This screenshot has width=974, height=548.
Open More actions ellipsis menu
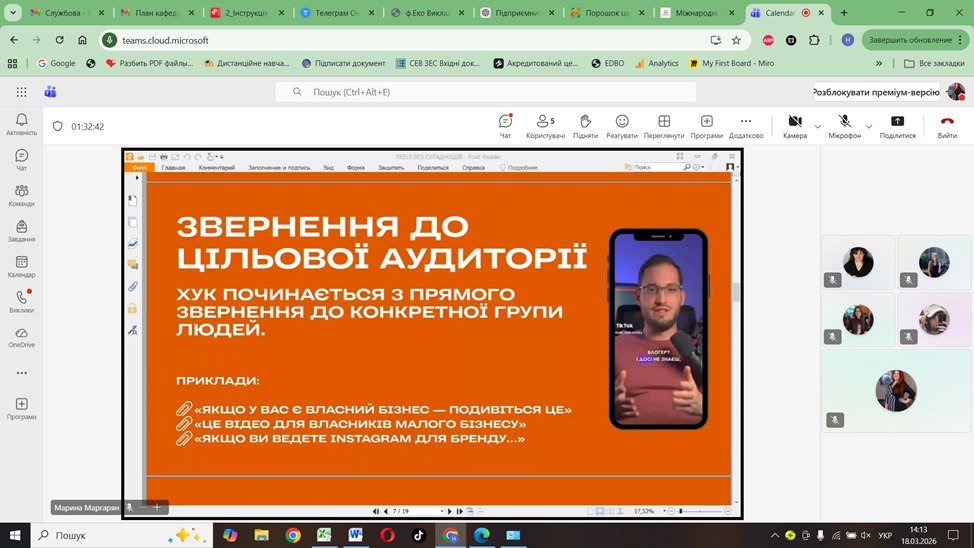coord(746,125)
